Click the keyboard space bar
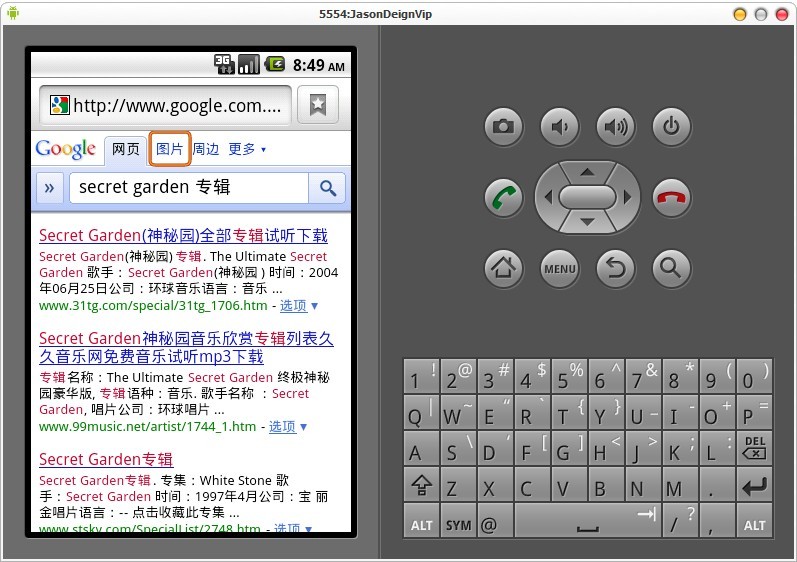The height and width of the screenshot is (562, 797). 588,521
